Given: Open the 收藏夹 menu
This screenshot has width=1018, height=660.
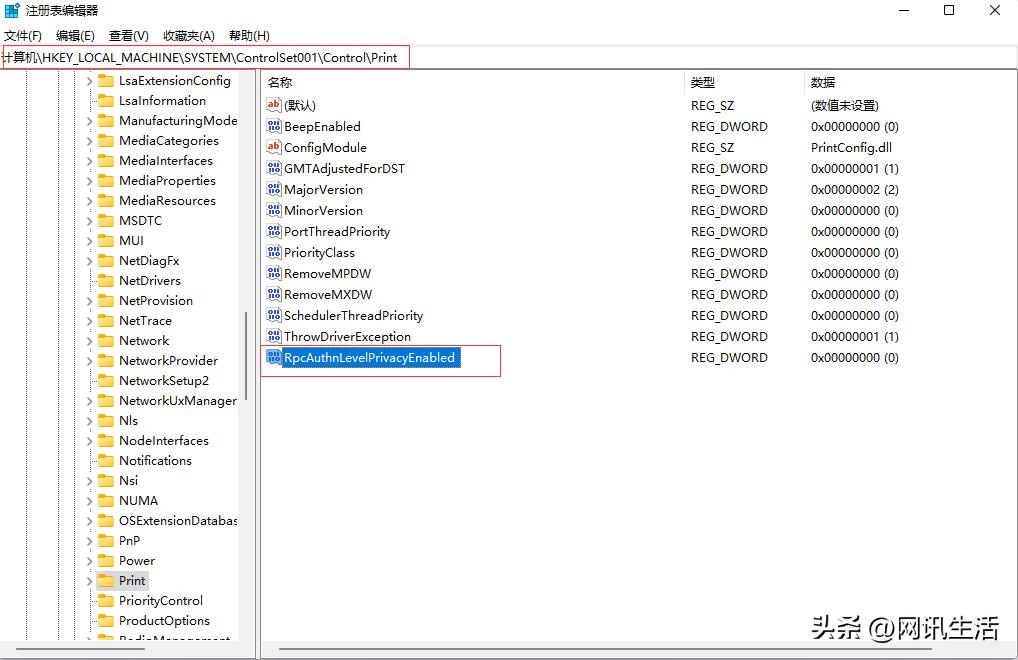Looking at the screenshot, I should tap(188, 34).
